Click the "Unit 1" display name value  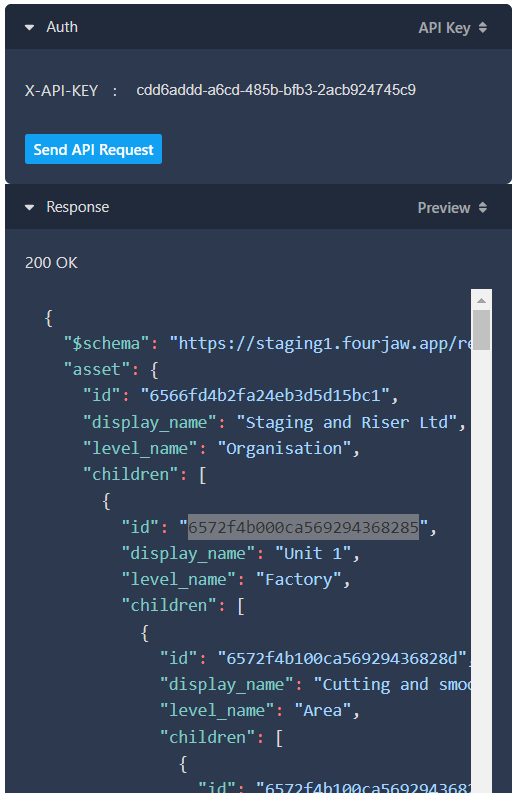click(313, 553)
